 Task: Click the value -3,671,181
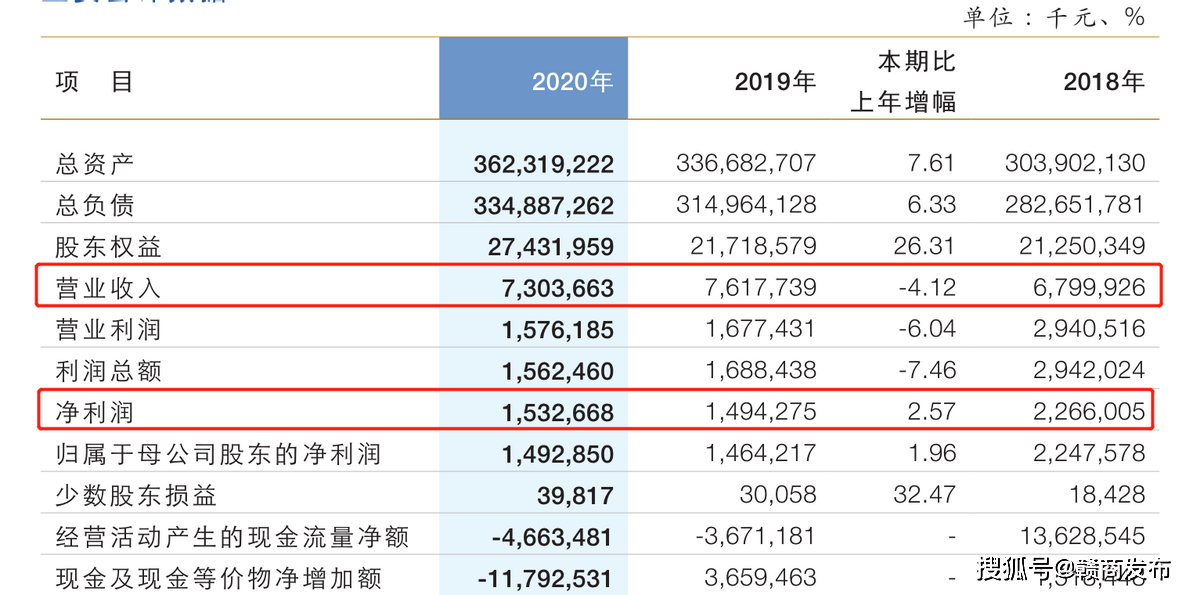(755, 536)
